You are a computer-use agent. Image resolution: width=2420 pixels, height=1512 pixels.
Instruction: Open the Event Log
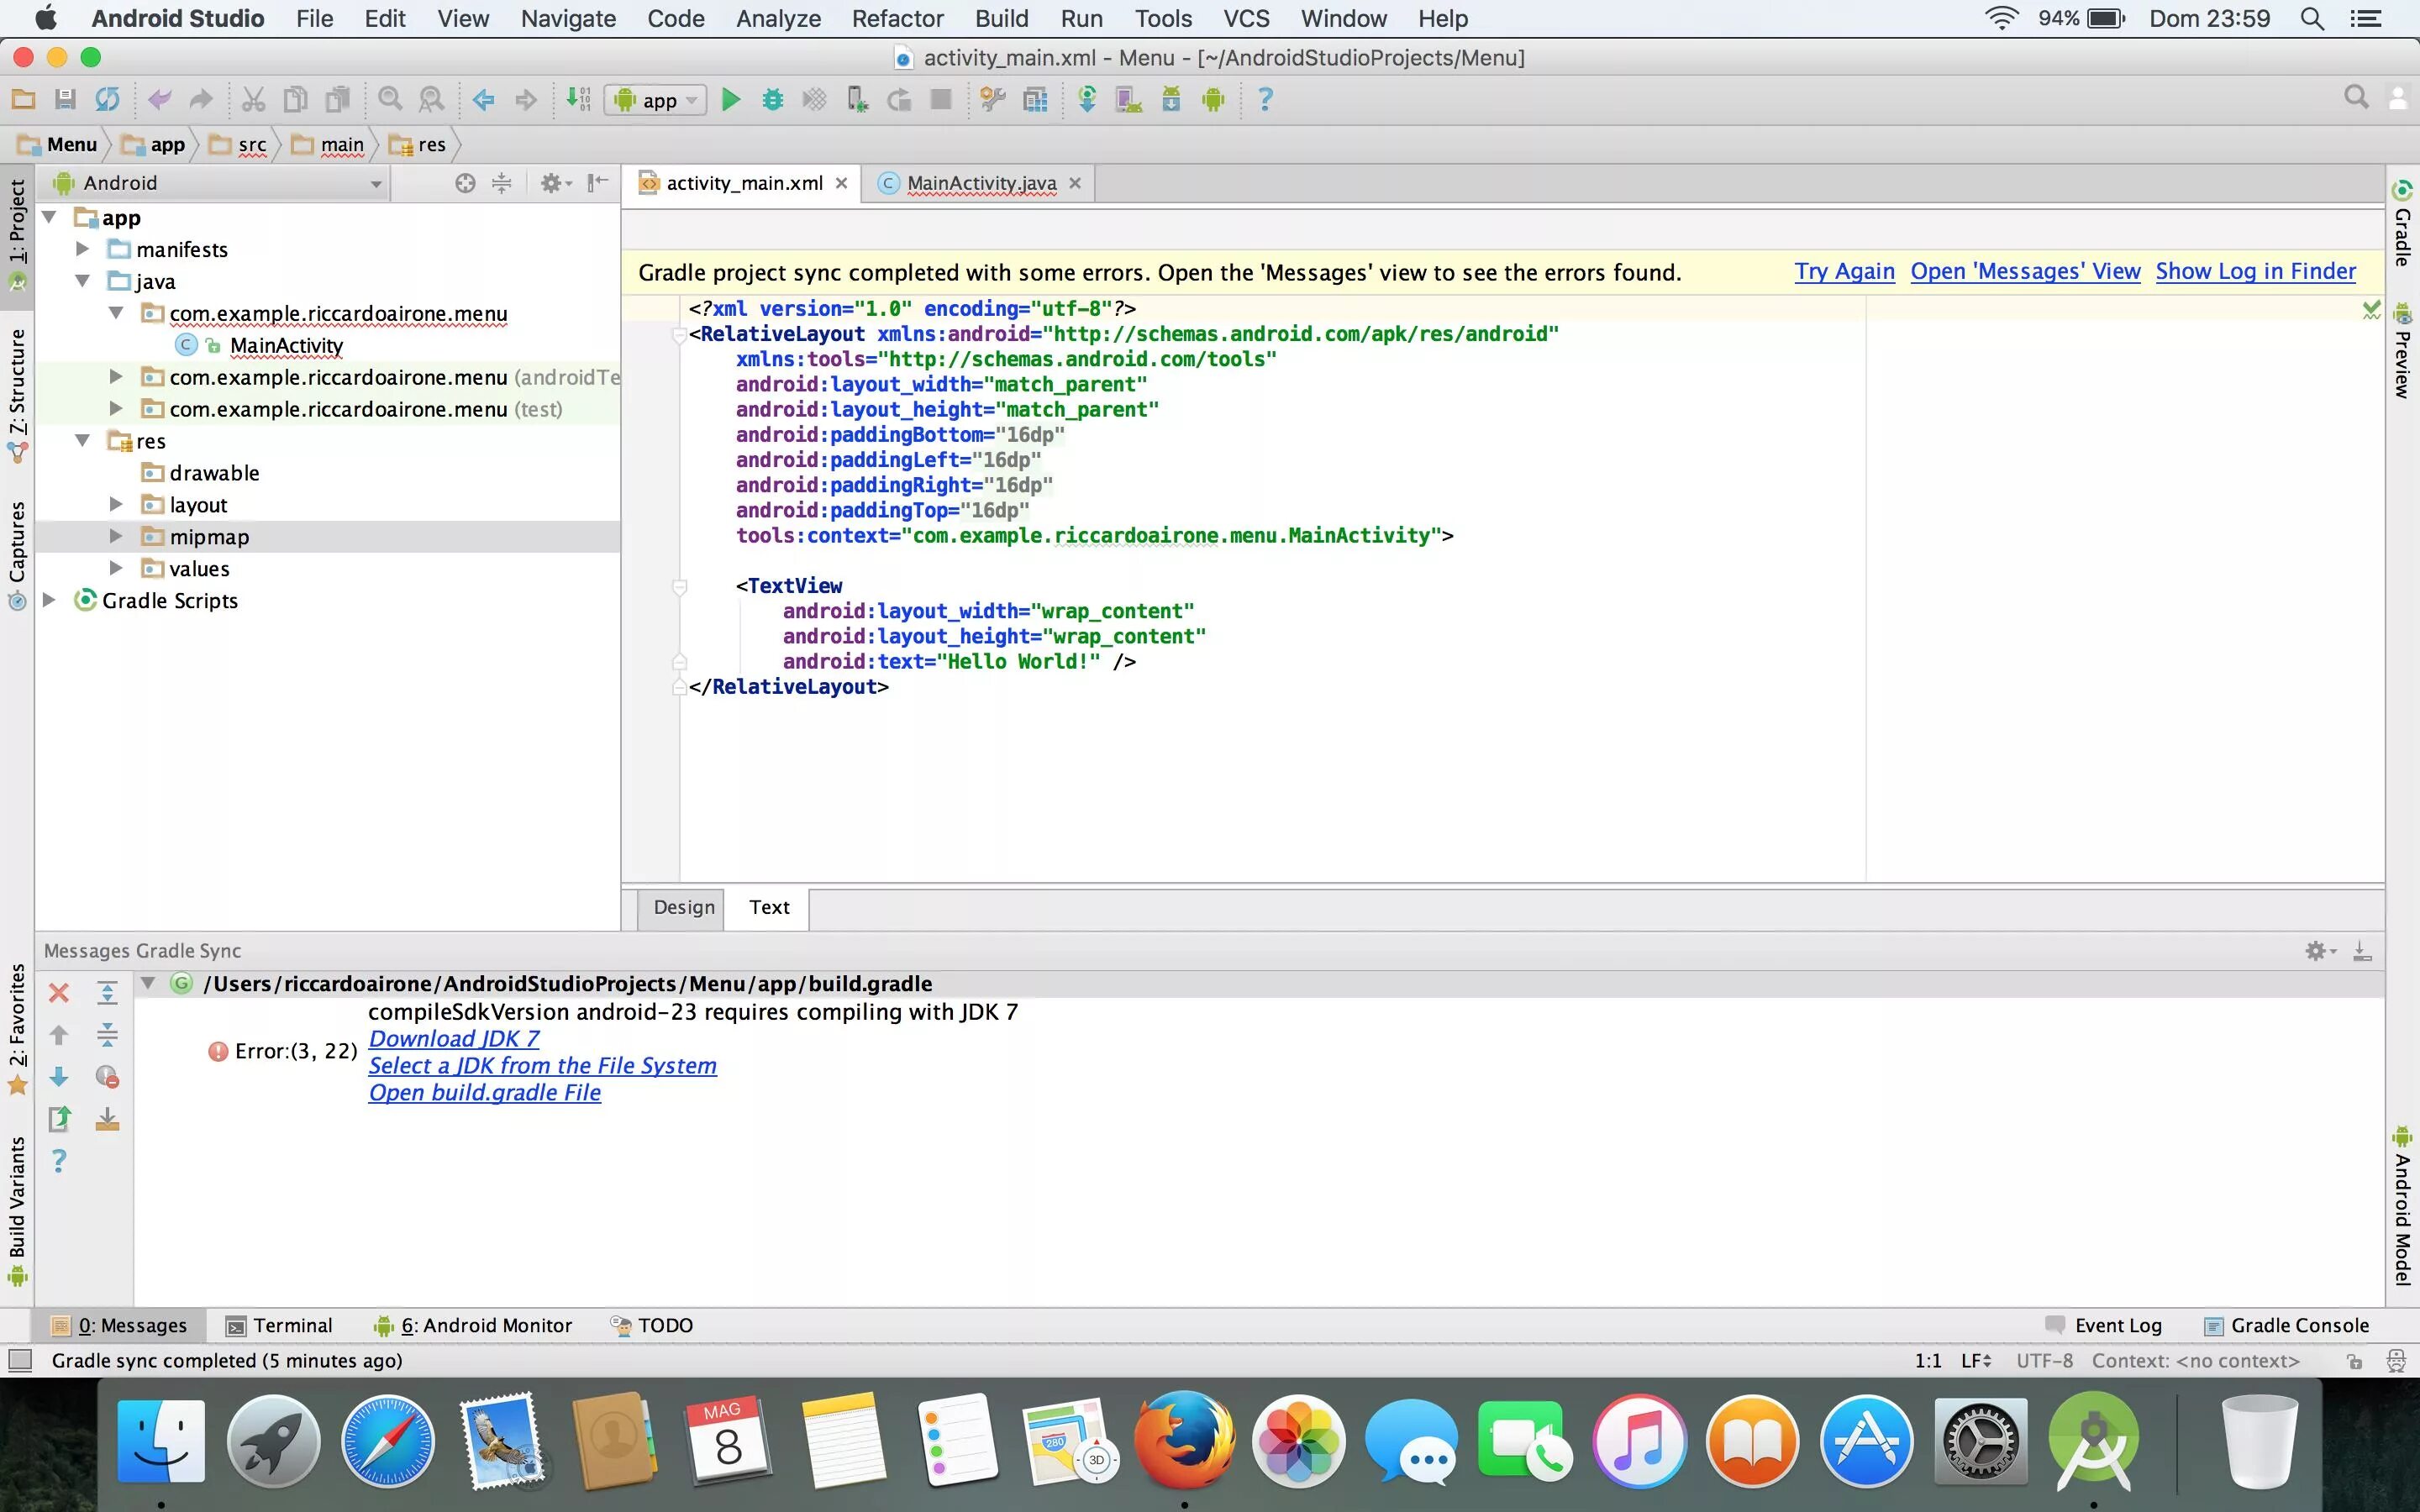(2104, 1325)
